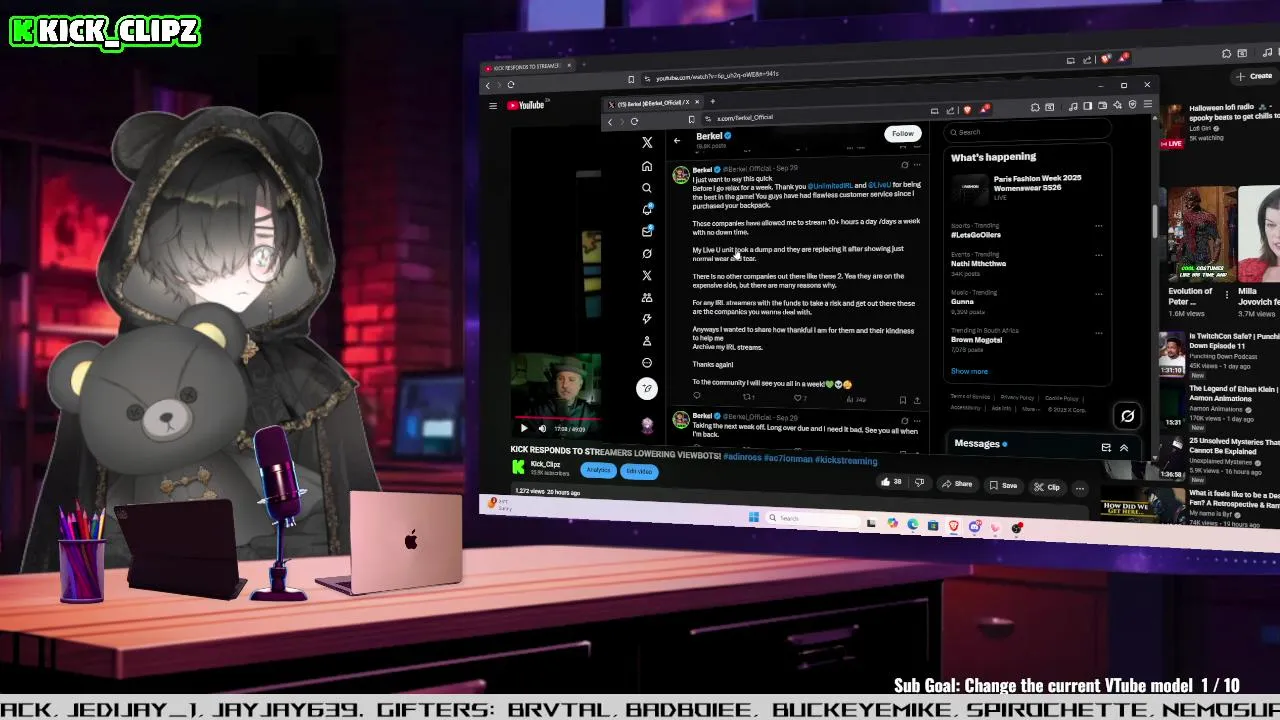Open a new tab in the X window
1280x720 pixels.
click(x=712, y=101)
